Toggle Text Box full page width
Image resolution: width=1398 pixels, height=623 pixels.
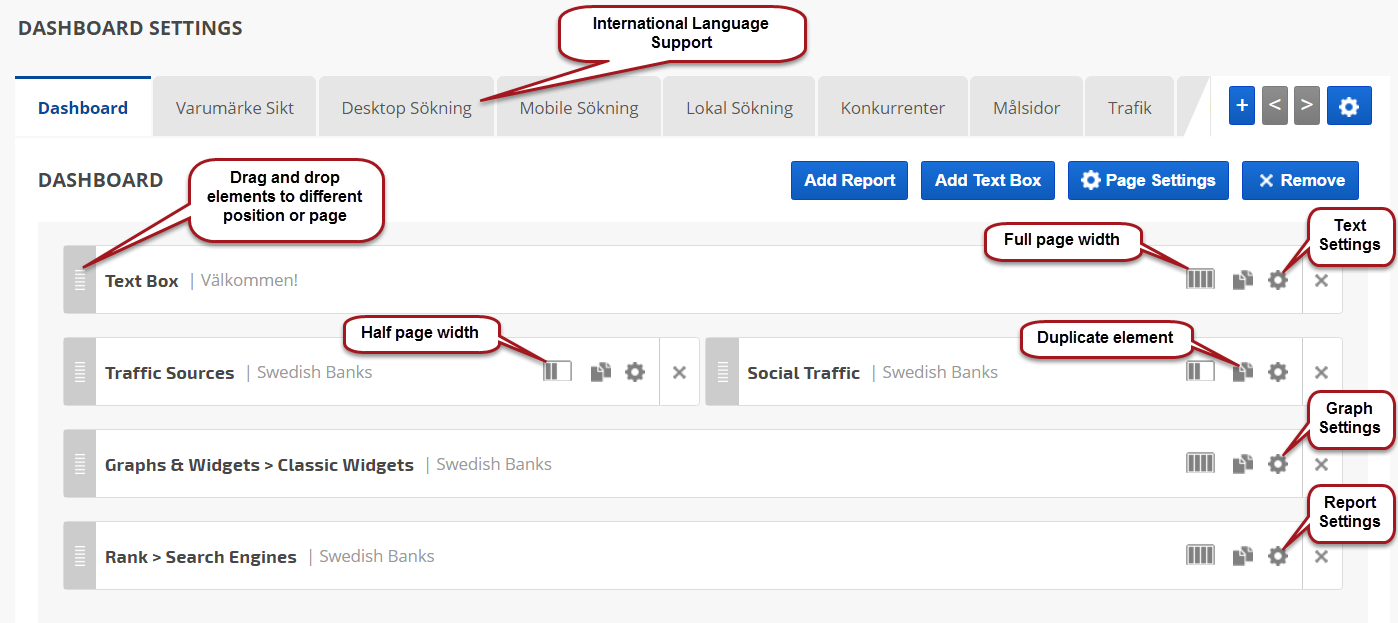click(1200, 280)
